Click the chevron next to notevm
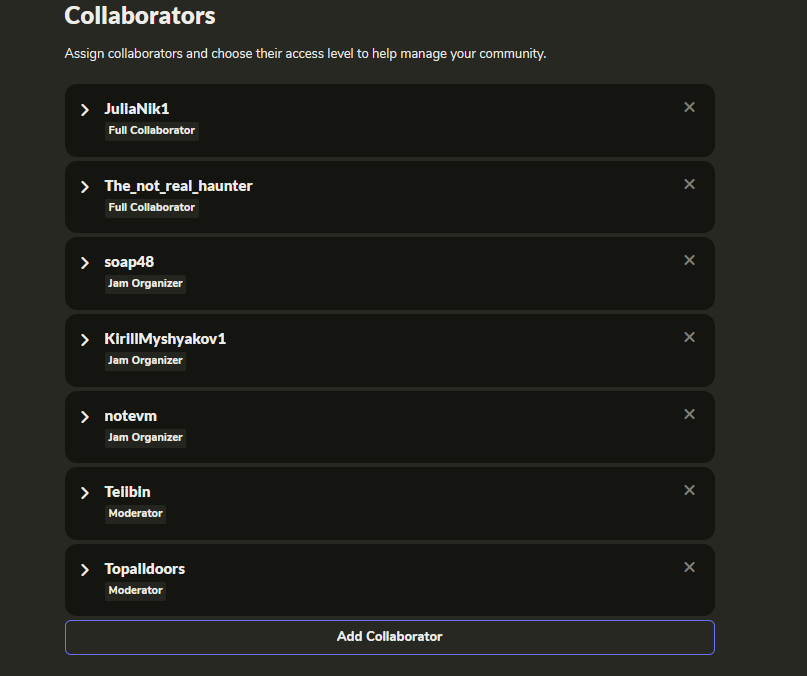The image size is (807, 676). 85,417
